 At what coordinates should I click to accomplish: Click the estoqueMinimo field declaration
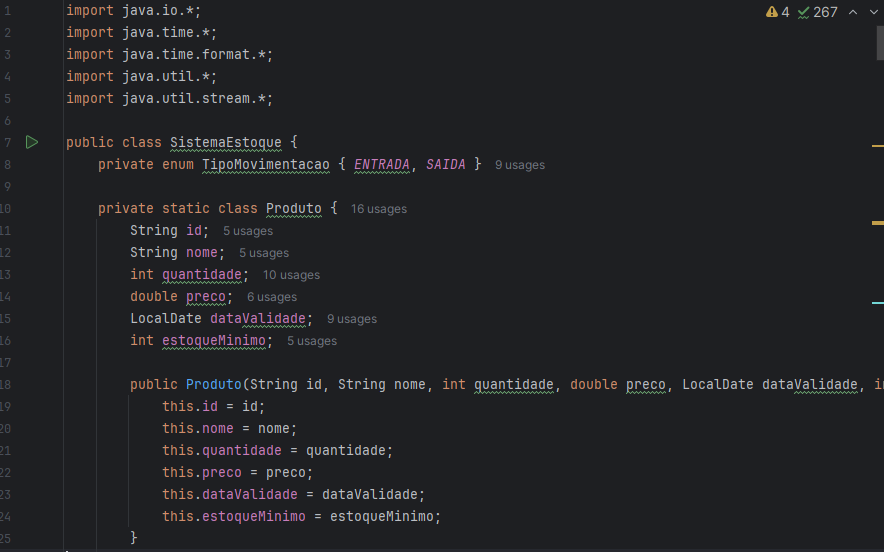point(202,341)
